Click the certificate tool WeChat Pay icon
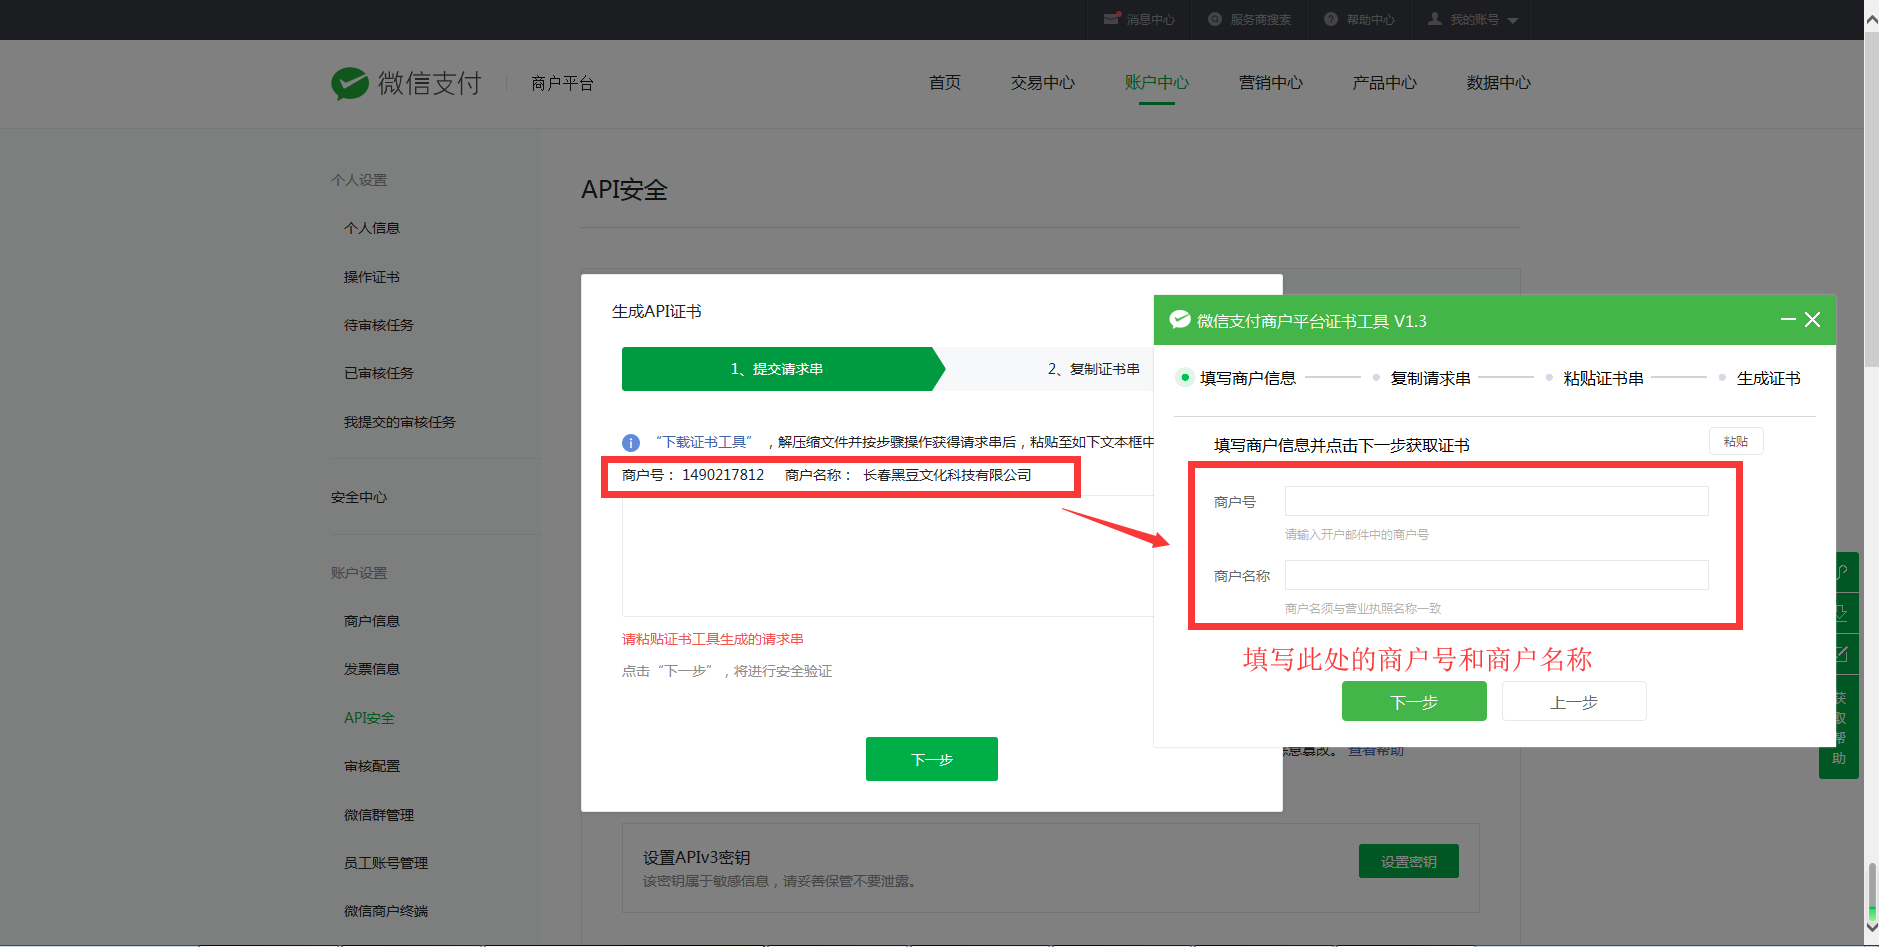 click(x=1180, y=320)
